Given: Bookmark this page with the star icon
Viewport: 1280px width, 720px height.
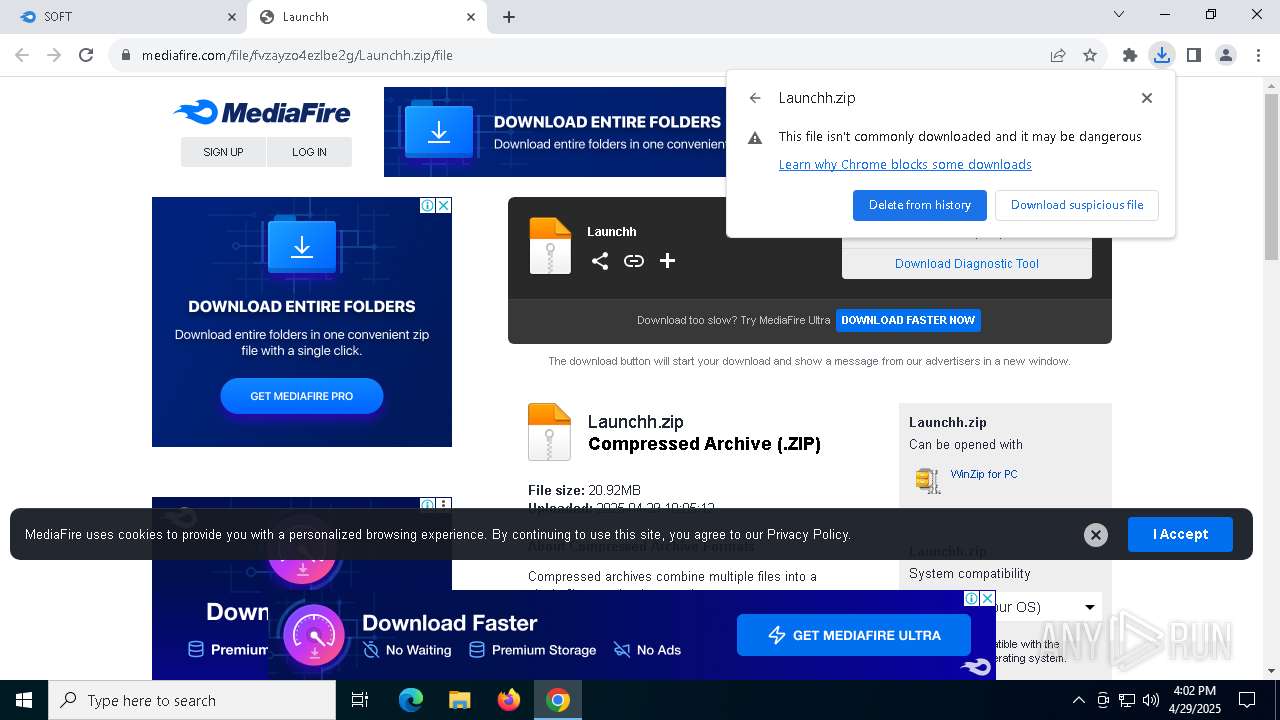Looking at the screenshot, I should click(1090, 55).
